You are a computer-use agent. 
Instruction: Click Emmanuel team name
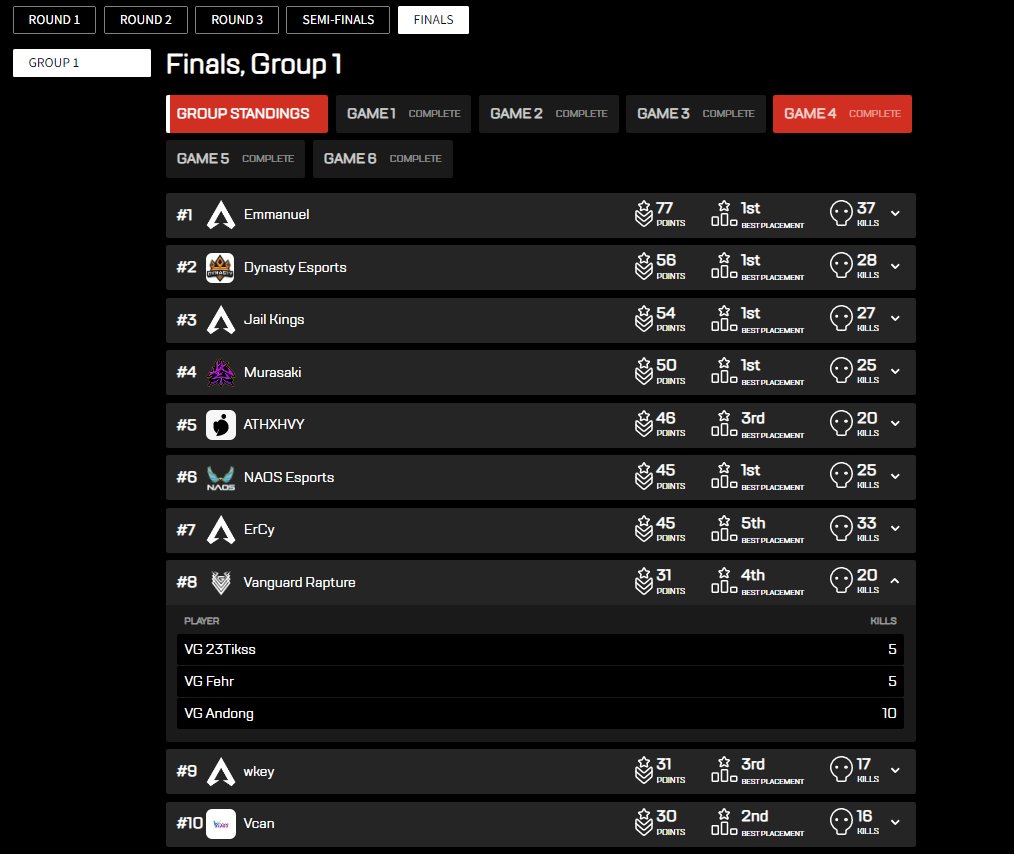tap(276, 215)
